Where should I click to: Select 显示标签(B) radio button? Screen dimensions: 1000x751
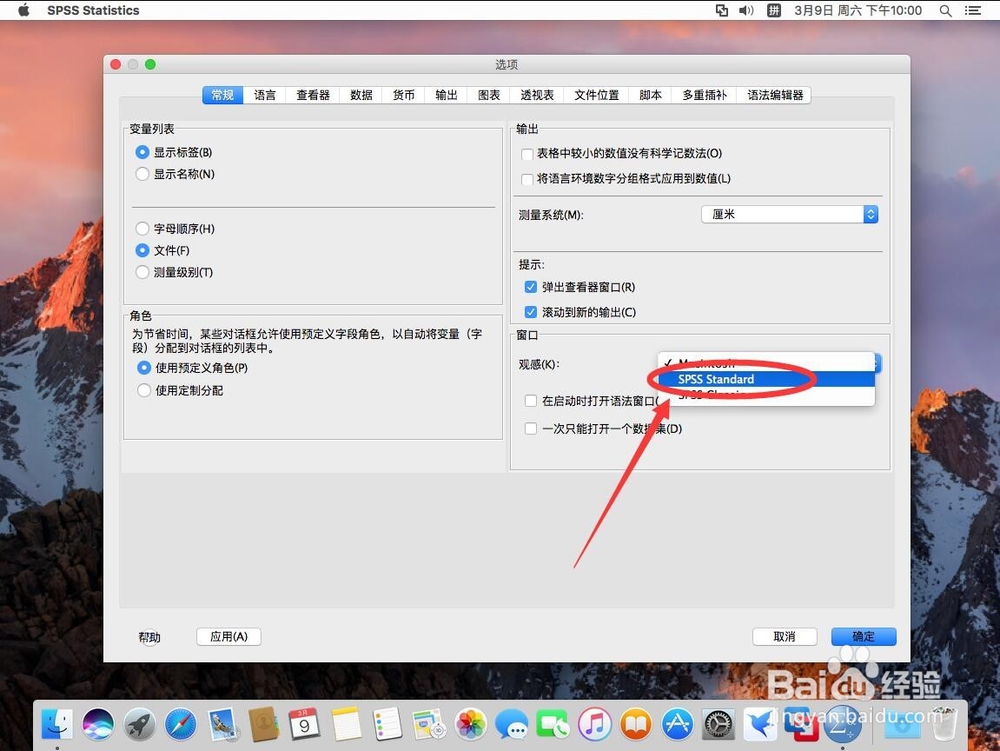142,152
